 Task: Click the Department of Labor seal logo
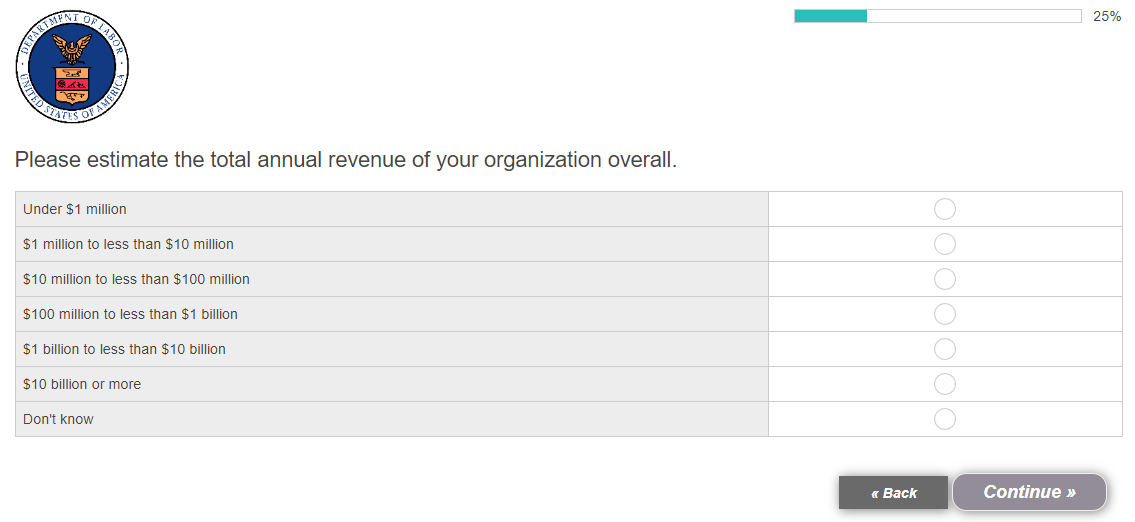(72, 67)
